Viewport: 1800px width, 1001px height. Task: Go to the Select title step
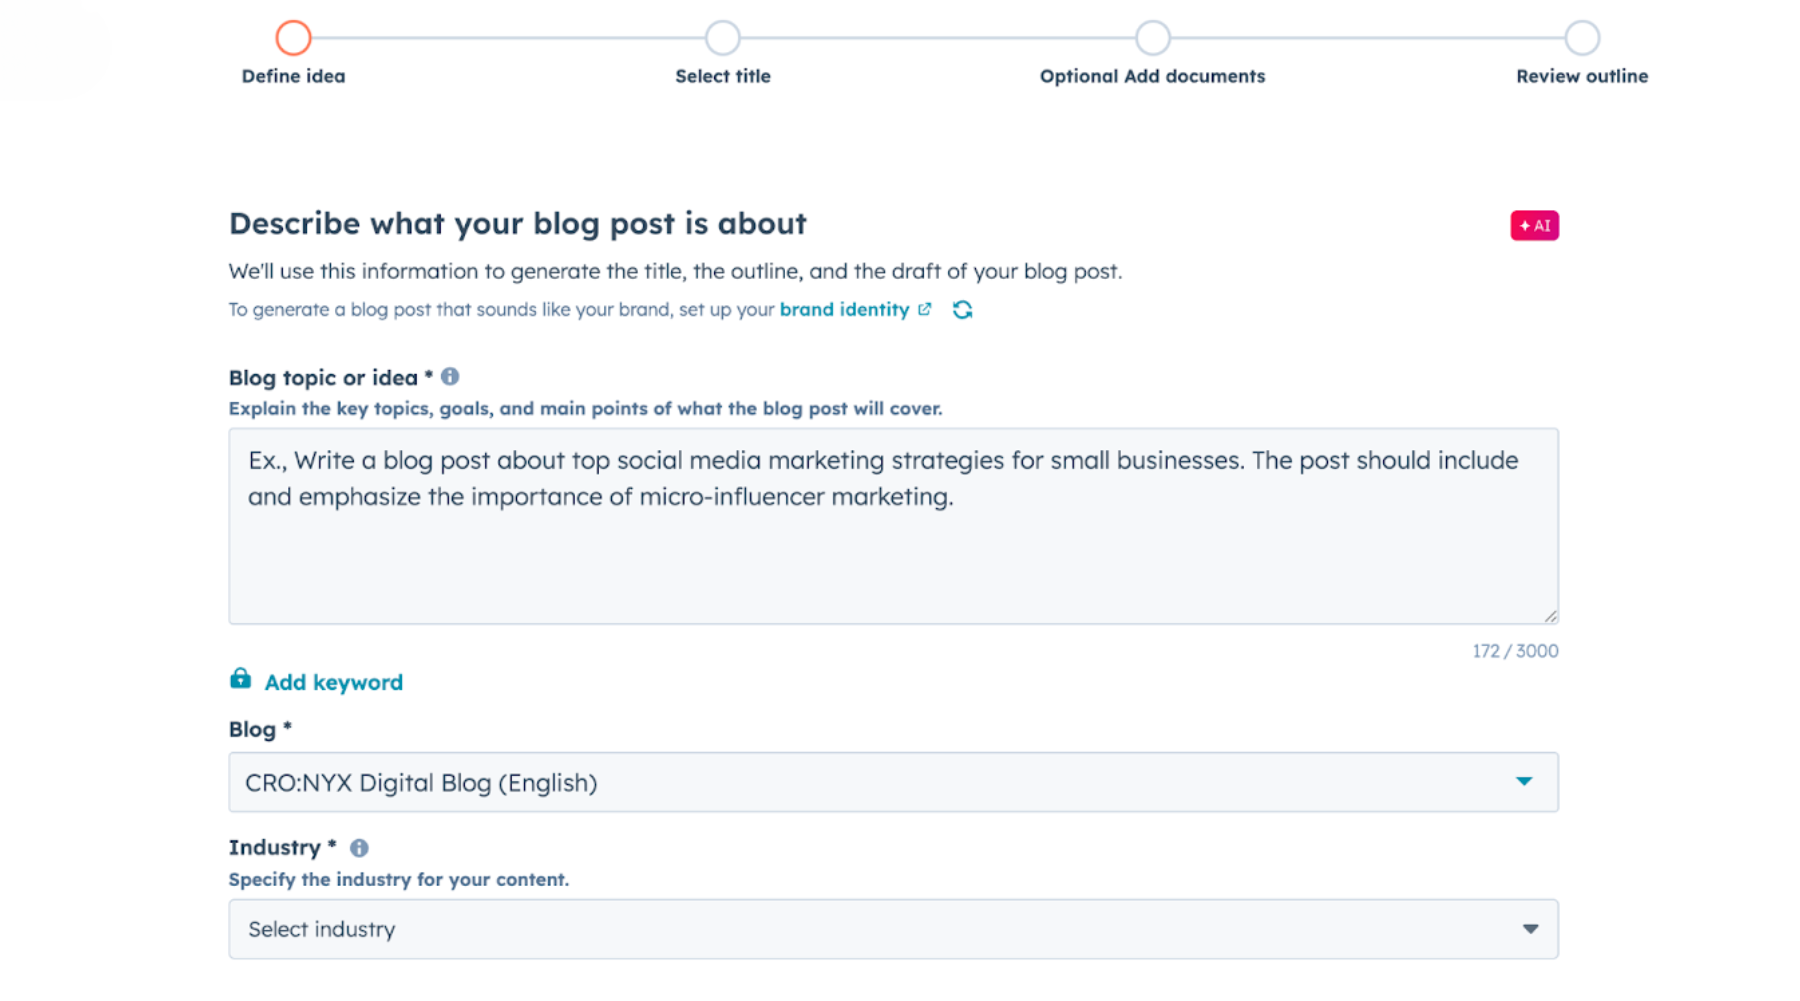pyautogui.click(x=722, y=38)
